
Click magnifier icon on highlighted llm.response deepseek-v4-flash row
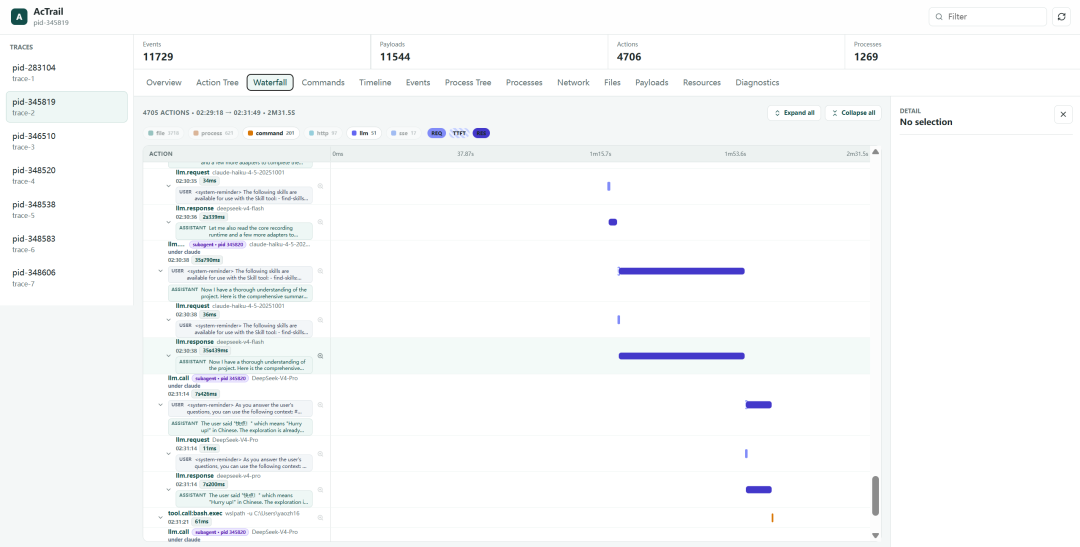click(320, 356)
